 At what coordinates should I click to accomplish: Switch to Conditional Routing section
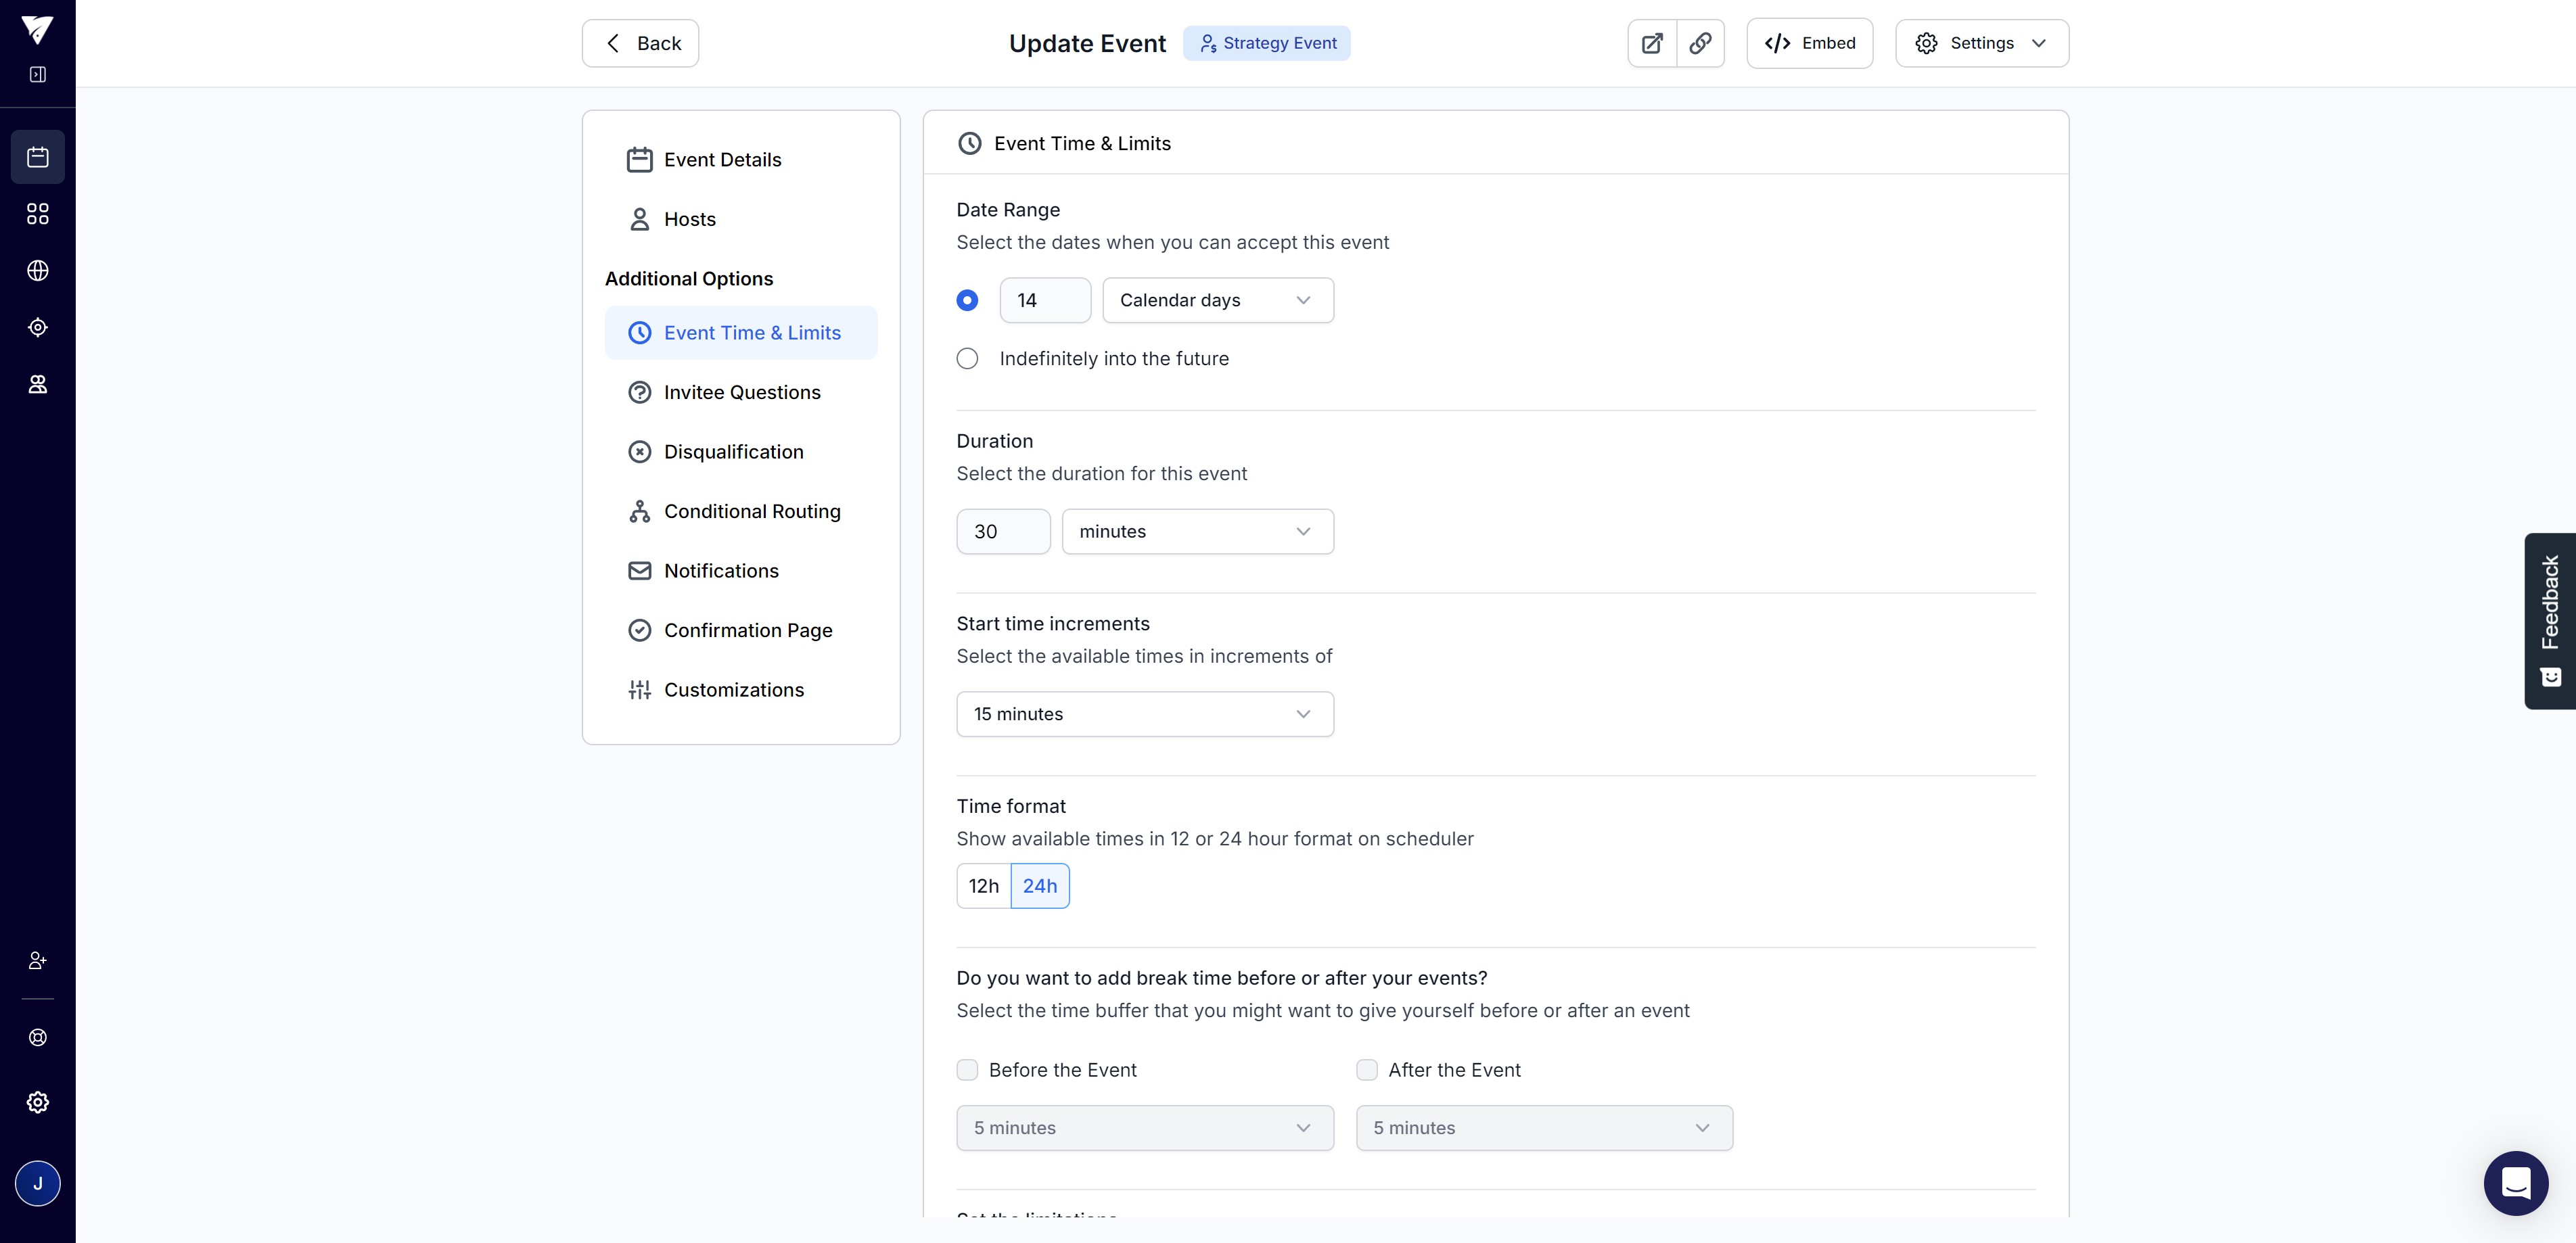751,511
